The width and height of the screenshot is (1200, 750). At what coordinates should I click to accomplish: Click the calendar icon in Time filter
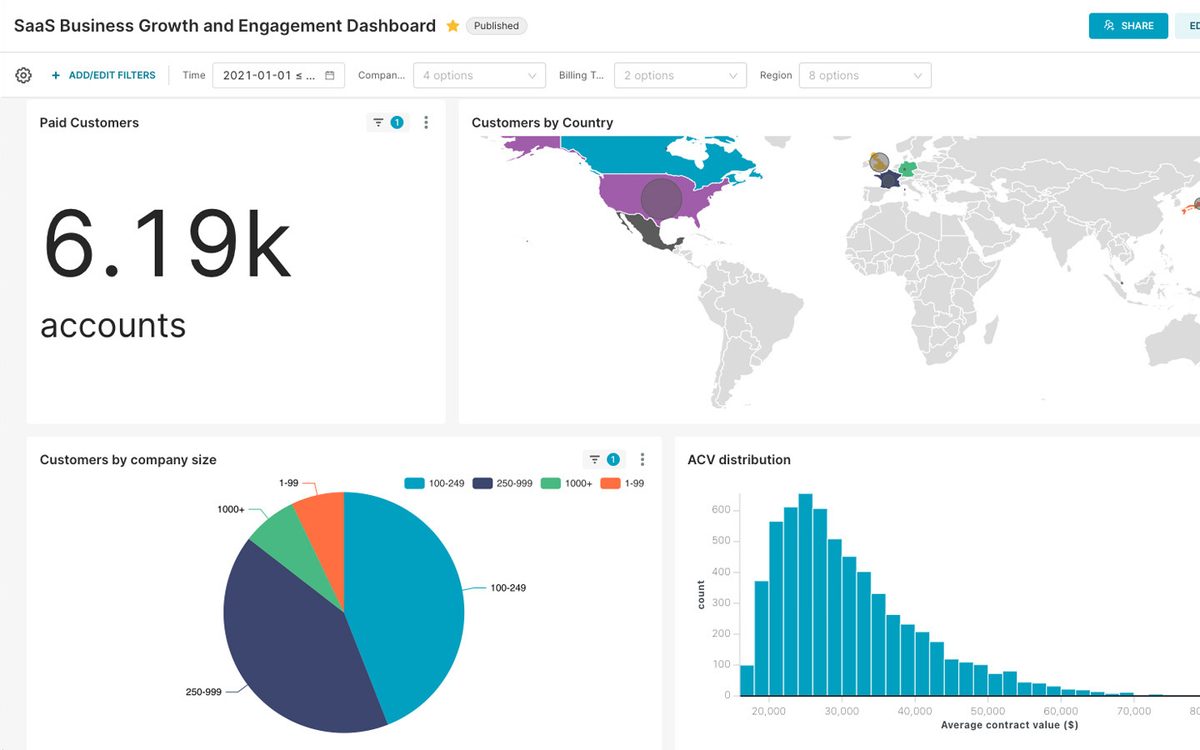point(330,75)
